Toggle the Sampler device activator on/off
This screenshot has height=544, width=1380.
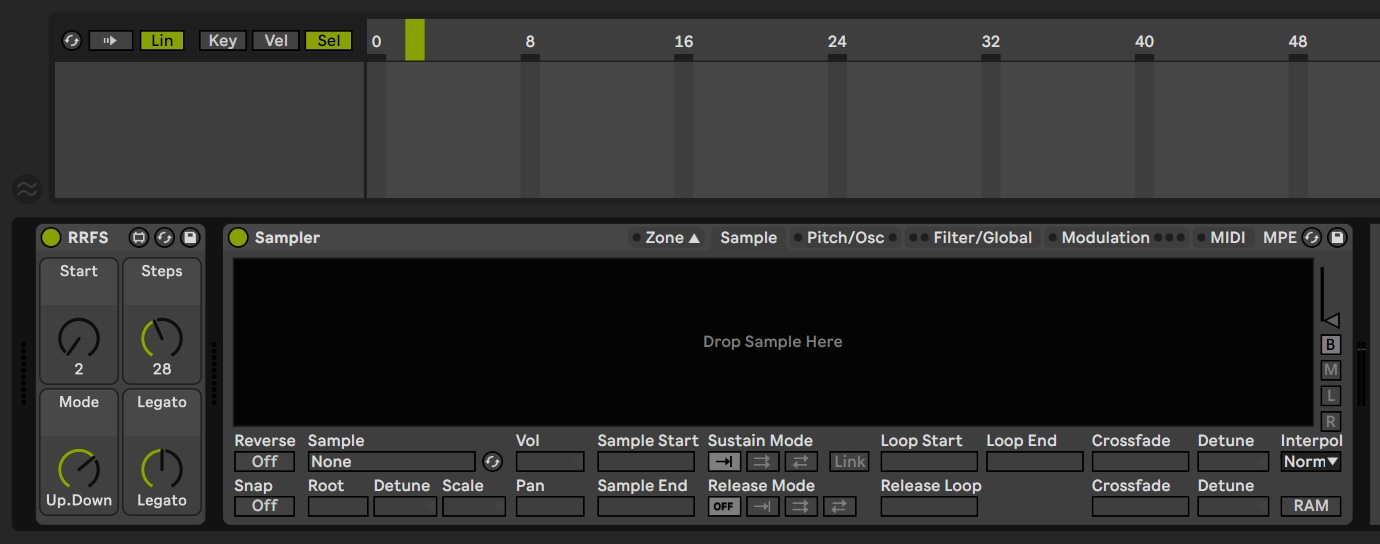point(238,238)
